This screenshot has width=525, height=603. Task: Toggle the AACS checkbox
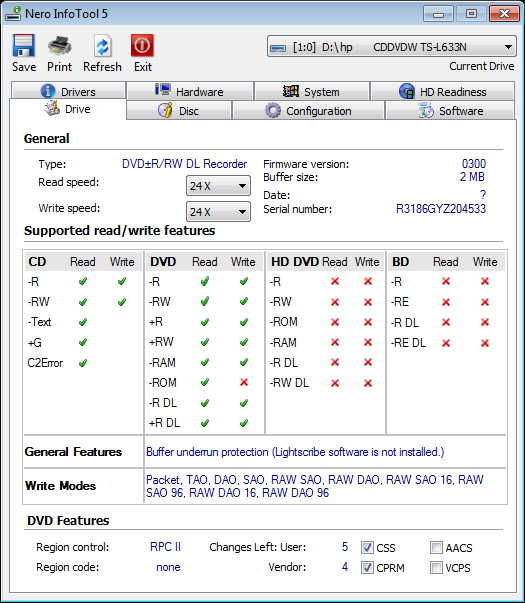click(436, 547)
